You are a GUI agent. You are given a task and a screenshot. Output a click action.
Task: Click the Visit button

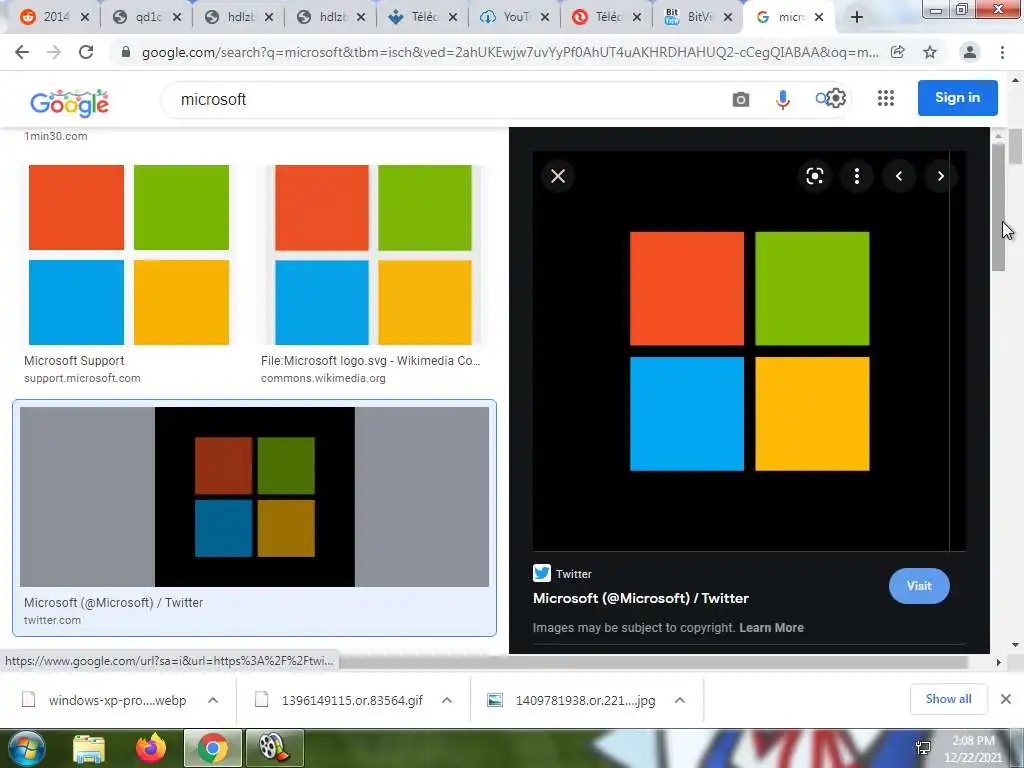tap(919, 586)
